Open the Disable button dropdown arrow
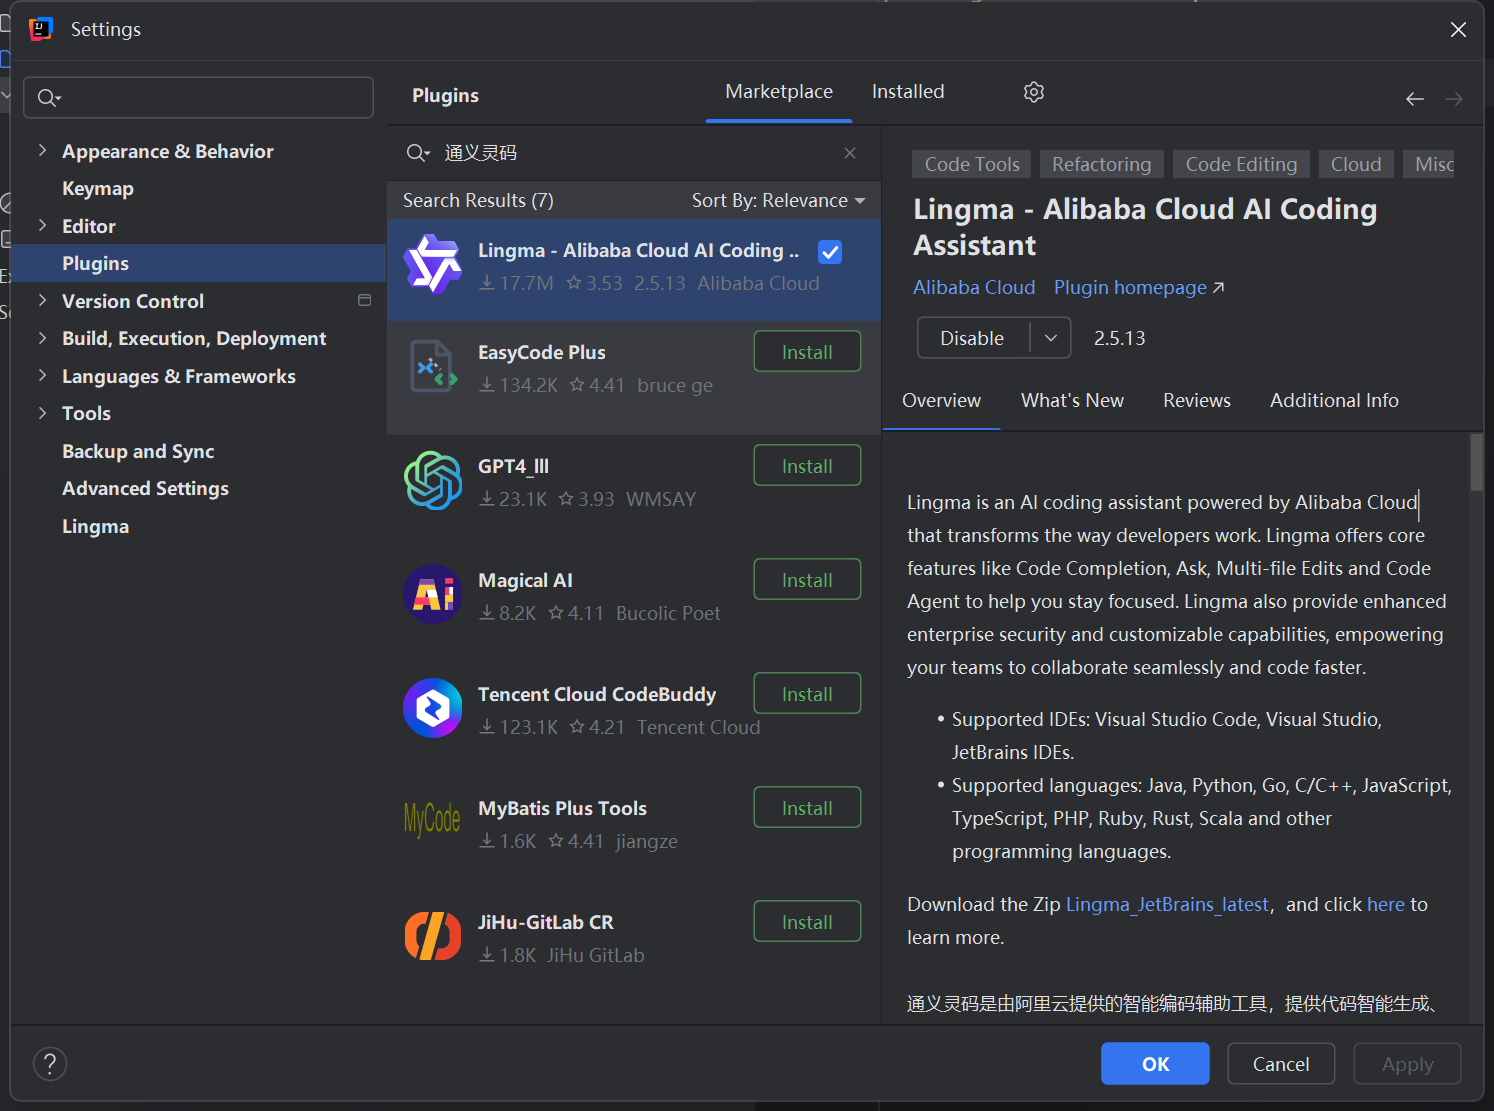The height and width of the screenshot is (1111, 1494). coord(1051,337)
